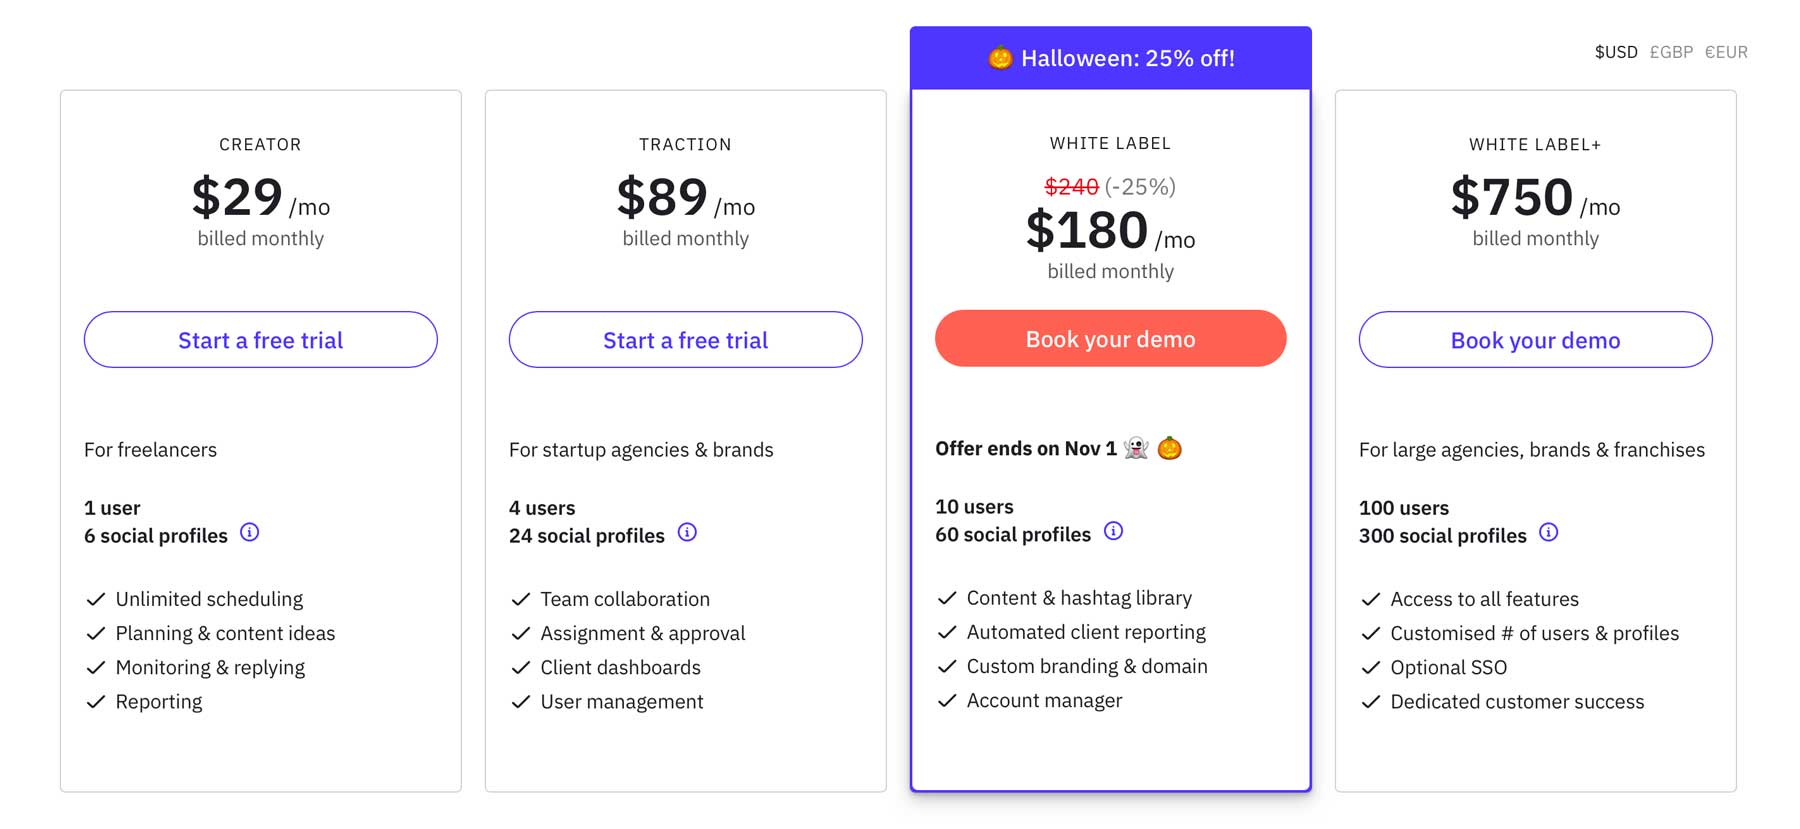This screenshot has height=829, width=1800.
Task: Select the $USD currency option
Action: [x=1615, y=52]
